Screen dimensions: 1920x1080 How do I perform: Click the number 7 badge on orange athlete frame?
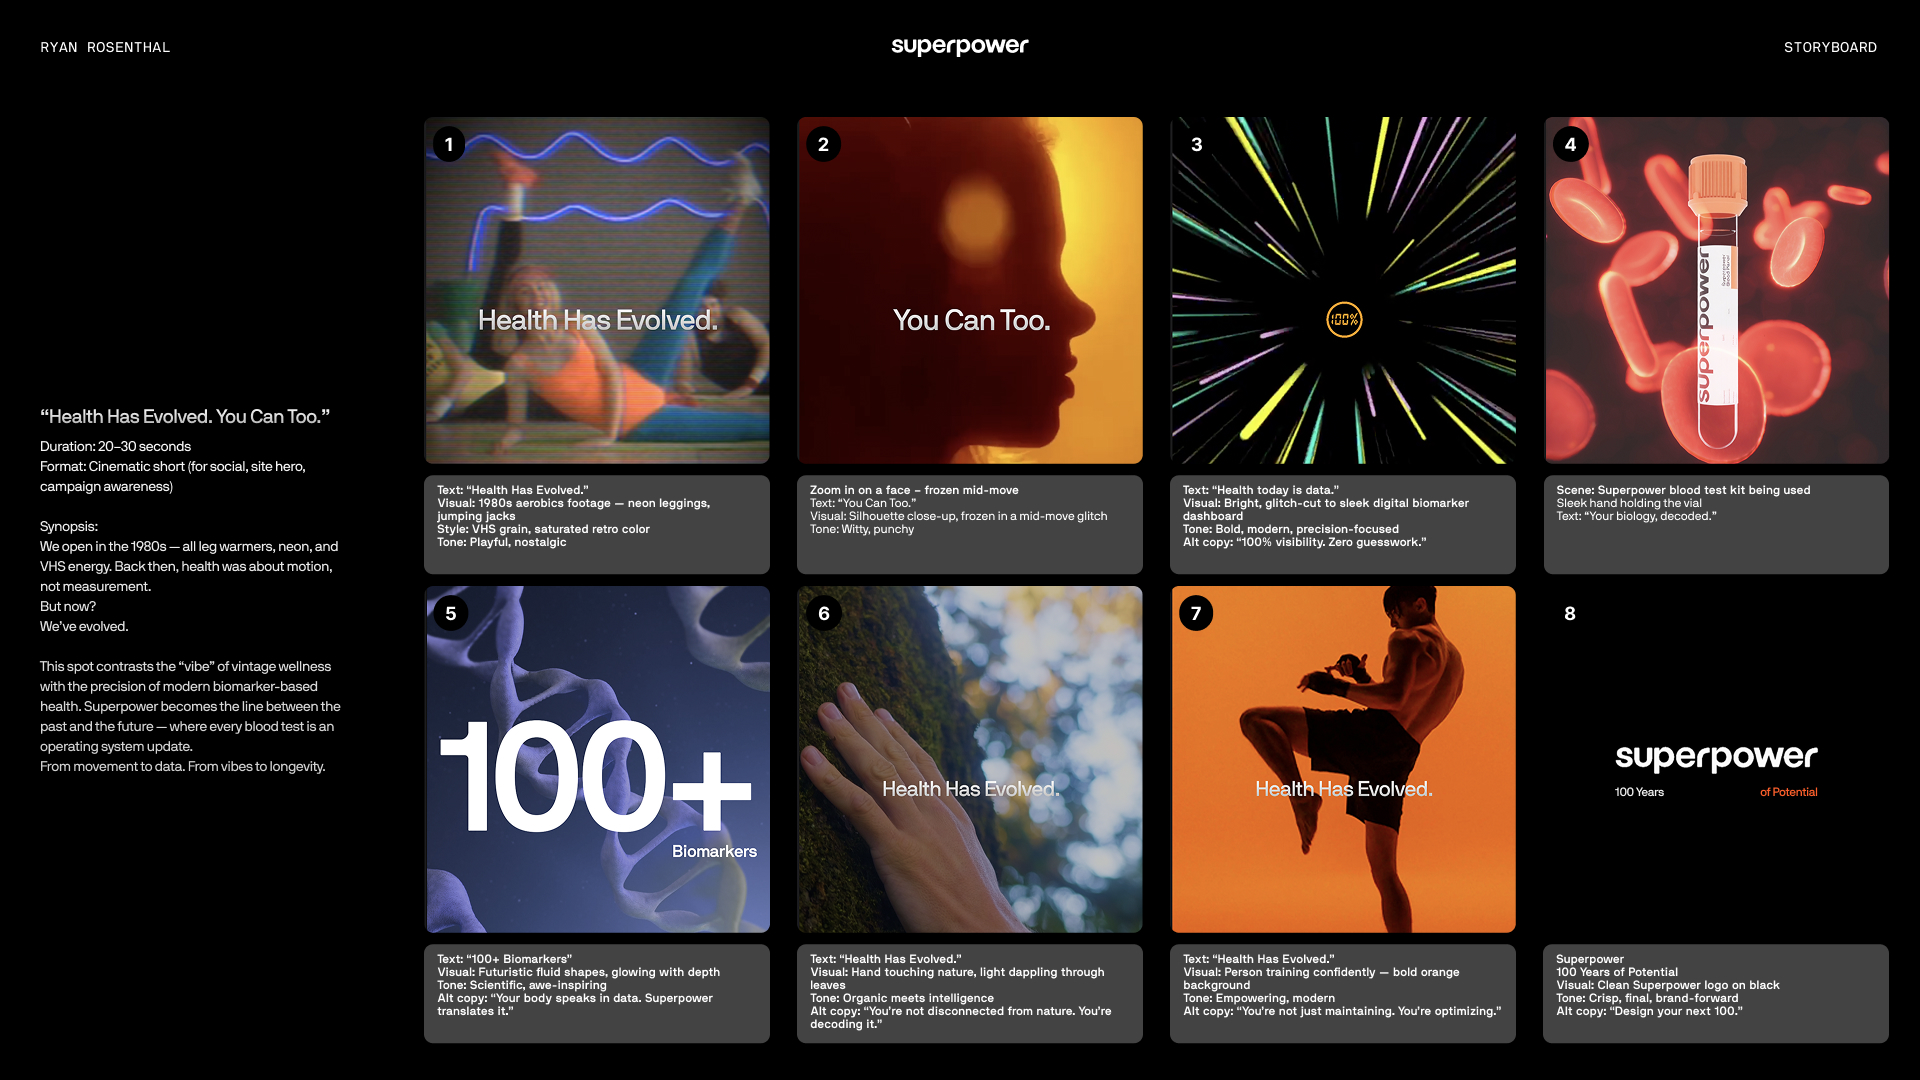[x=1196, y=614]
